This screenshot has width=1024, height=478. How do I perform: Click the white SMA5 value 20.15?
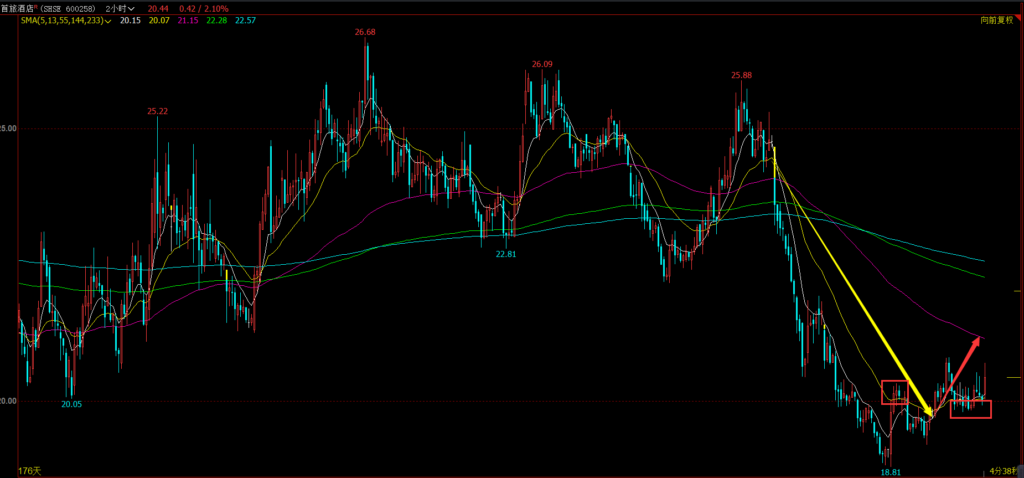coord(131,21)
